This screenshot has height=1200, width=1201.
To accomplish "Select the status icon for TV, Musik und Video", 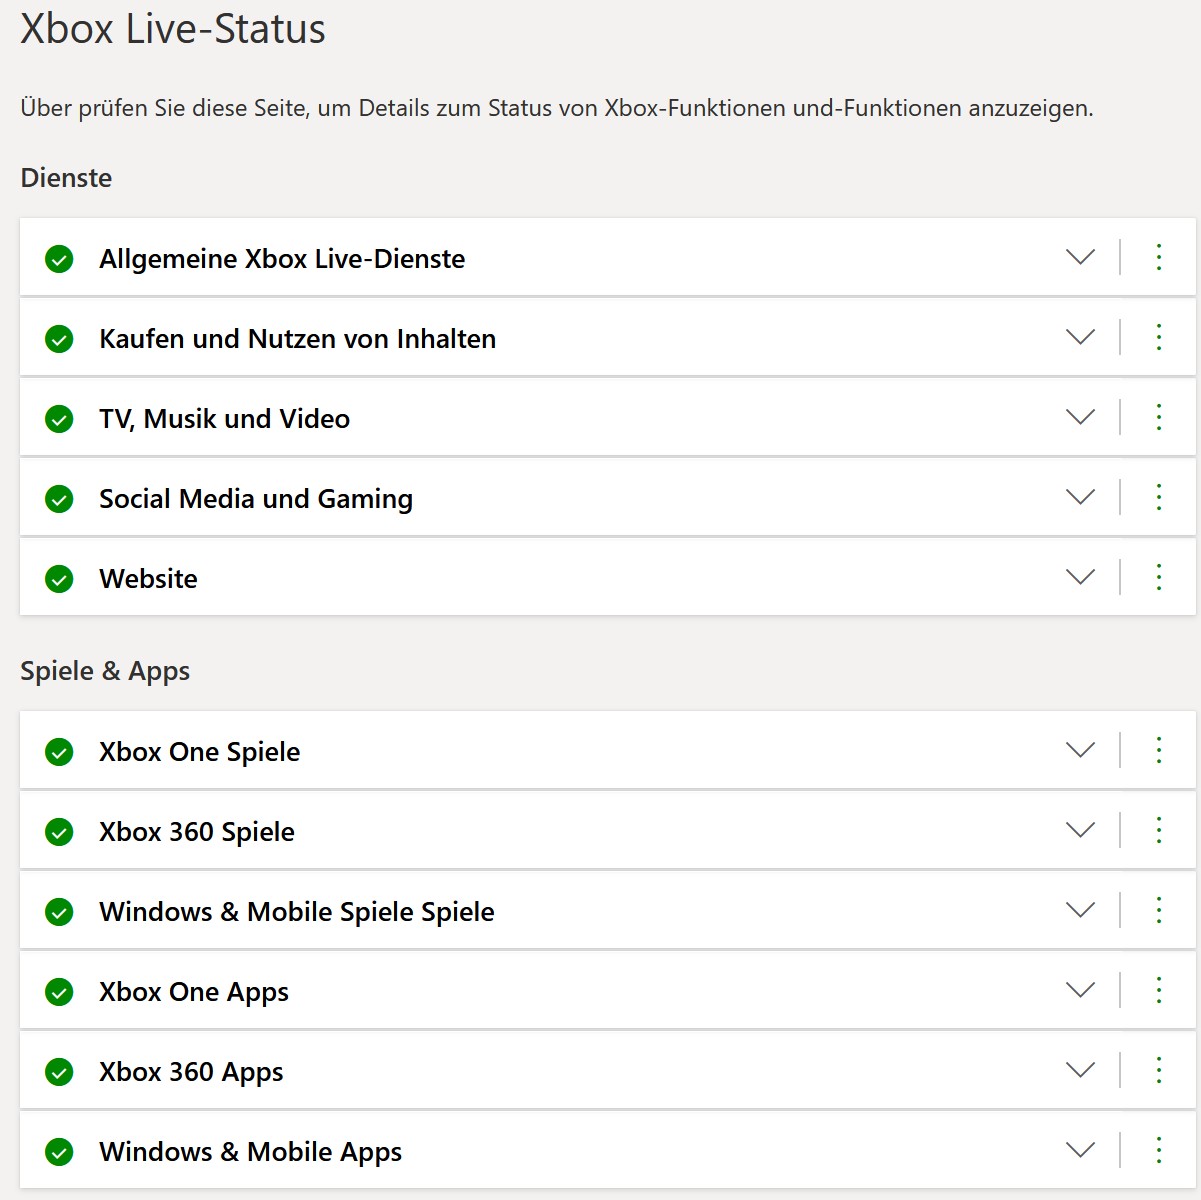I will (59, 418).
